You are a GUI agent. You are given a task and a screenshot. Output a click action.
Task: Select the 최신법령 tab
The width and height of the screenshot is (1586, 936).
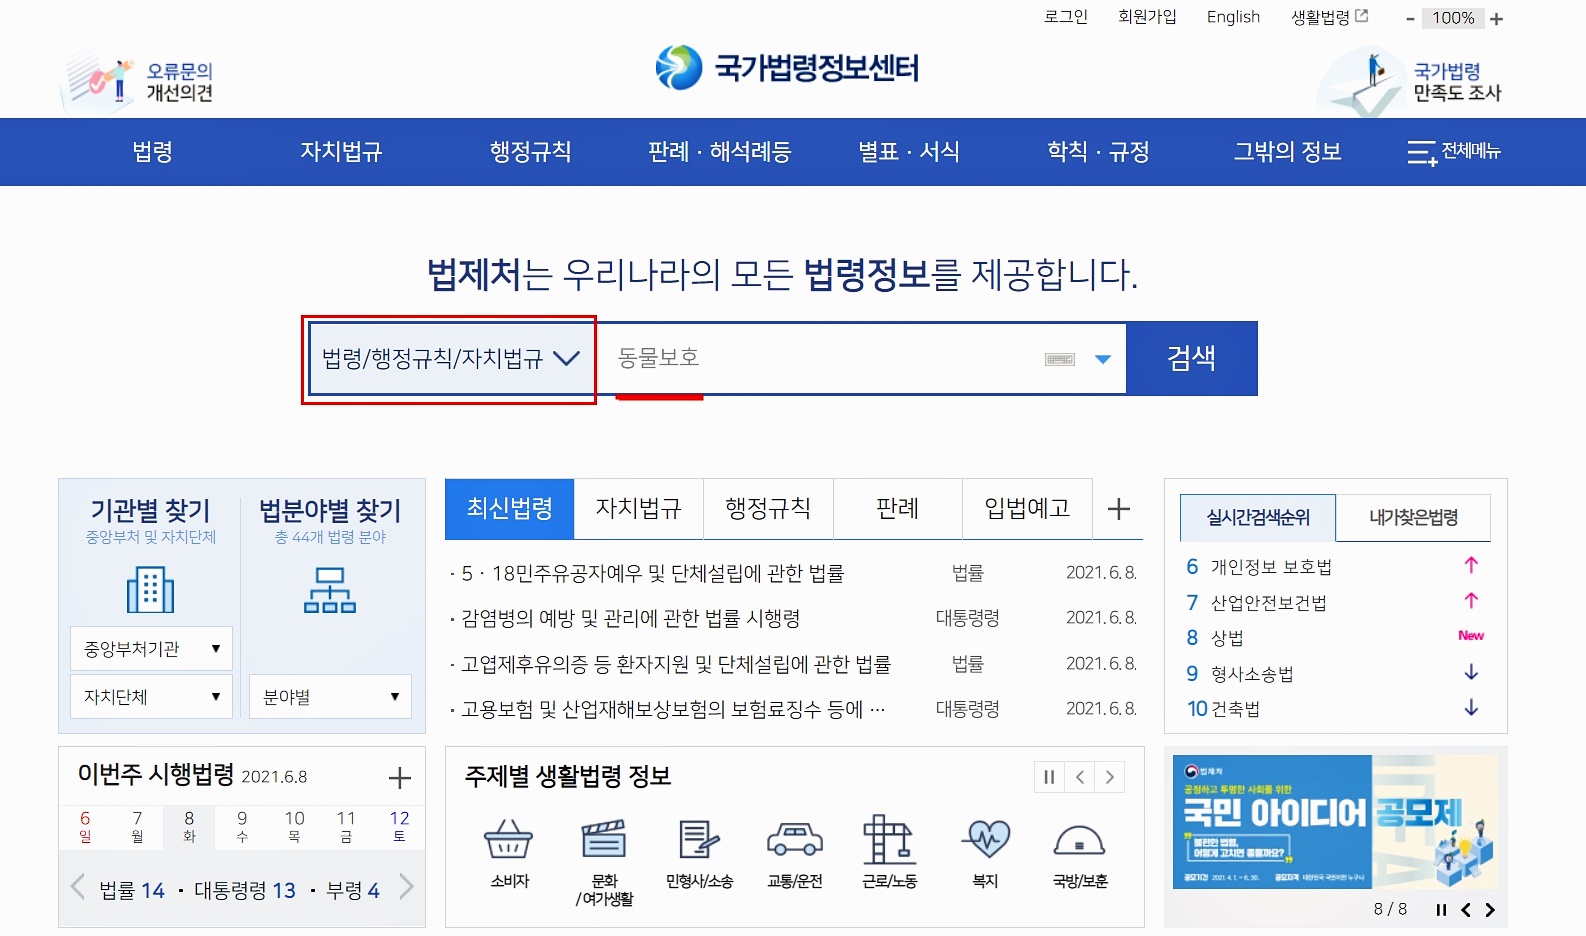(x=510, y=509)
